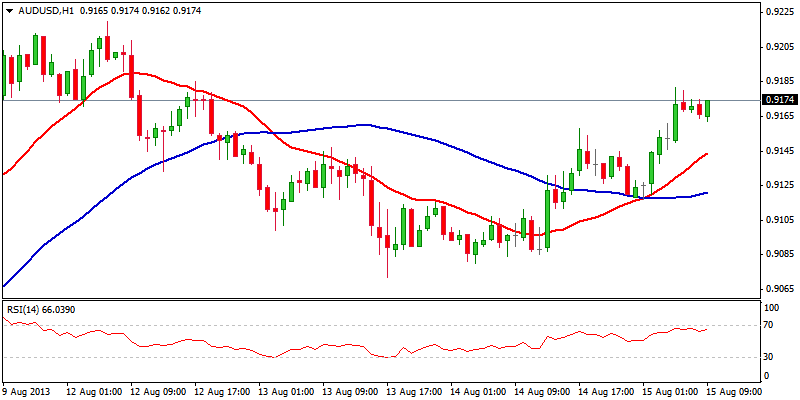Click the 13 Aug 17:00 time label

(412, 392)
